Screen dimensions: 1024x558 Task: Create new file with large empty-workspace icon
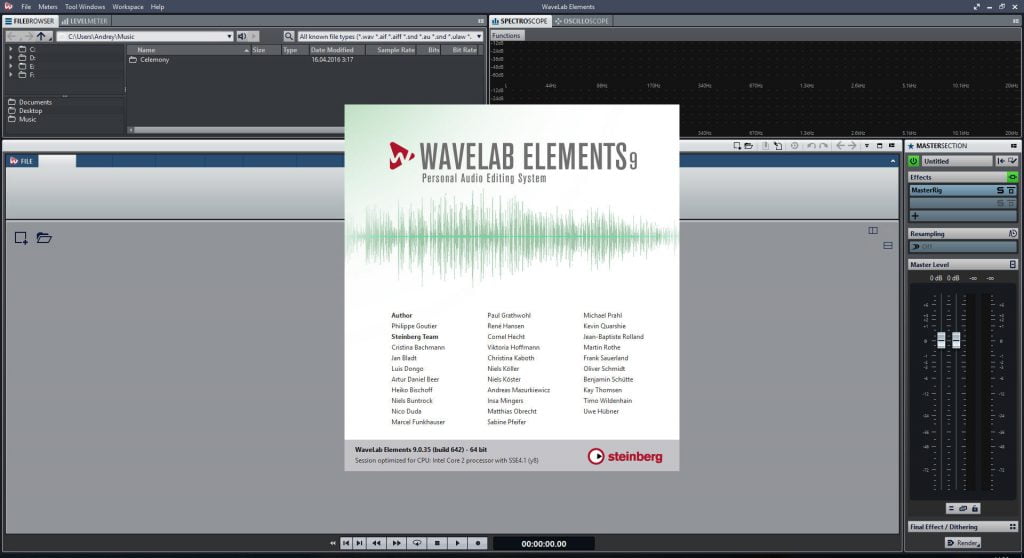coord(21,238)
